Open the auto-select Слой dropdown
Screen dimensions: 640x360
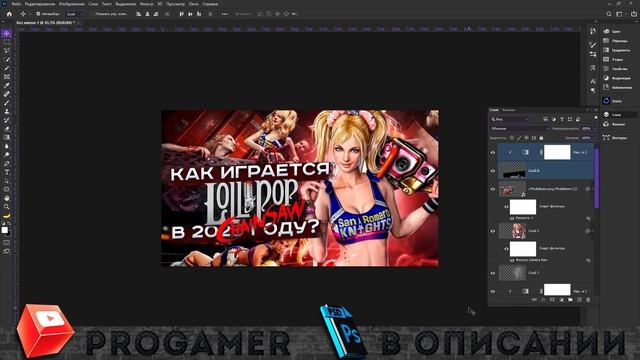click(74, 14)
